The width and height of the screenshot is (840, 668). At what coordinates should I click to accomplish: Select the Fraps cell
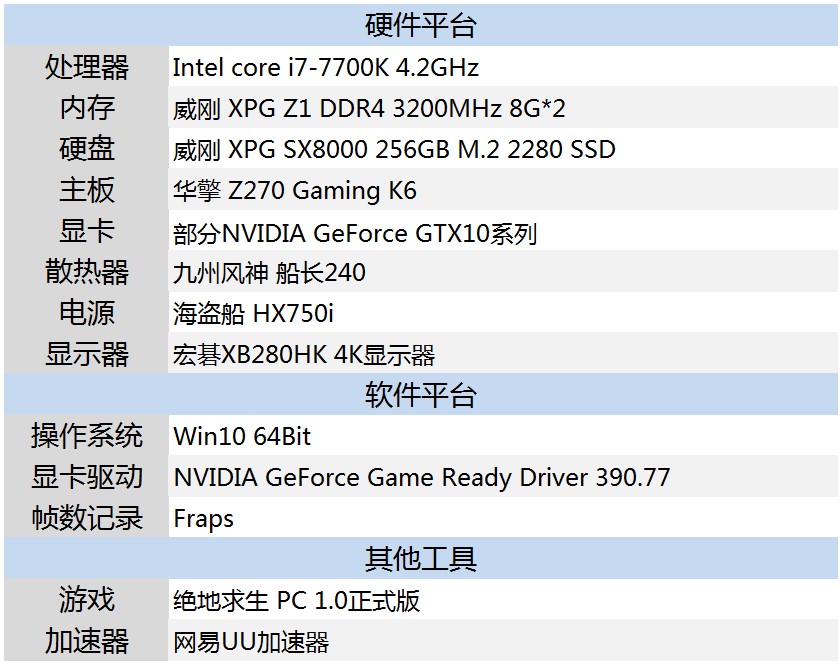(203, 518)
